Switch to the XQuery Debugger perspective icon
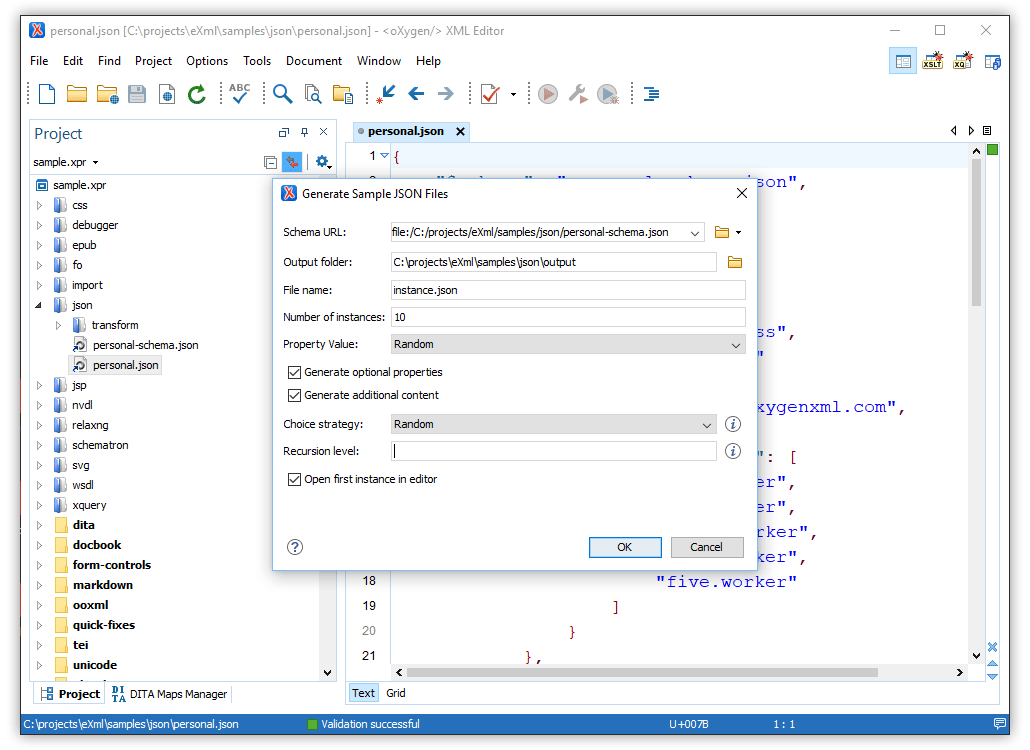The width and height of the screenshot is (1030, 750). (x=963, y=61)
